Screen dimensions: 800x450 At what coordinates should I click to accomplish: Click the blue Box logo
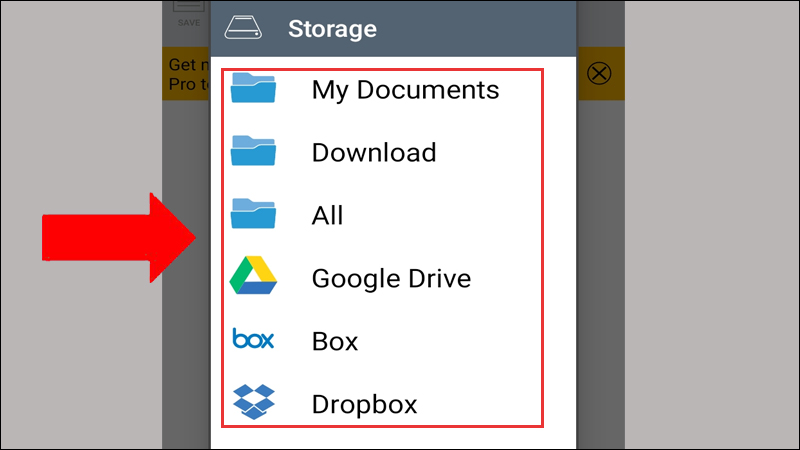coord(253,339)
